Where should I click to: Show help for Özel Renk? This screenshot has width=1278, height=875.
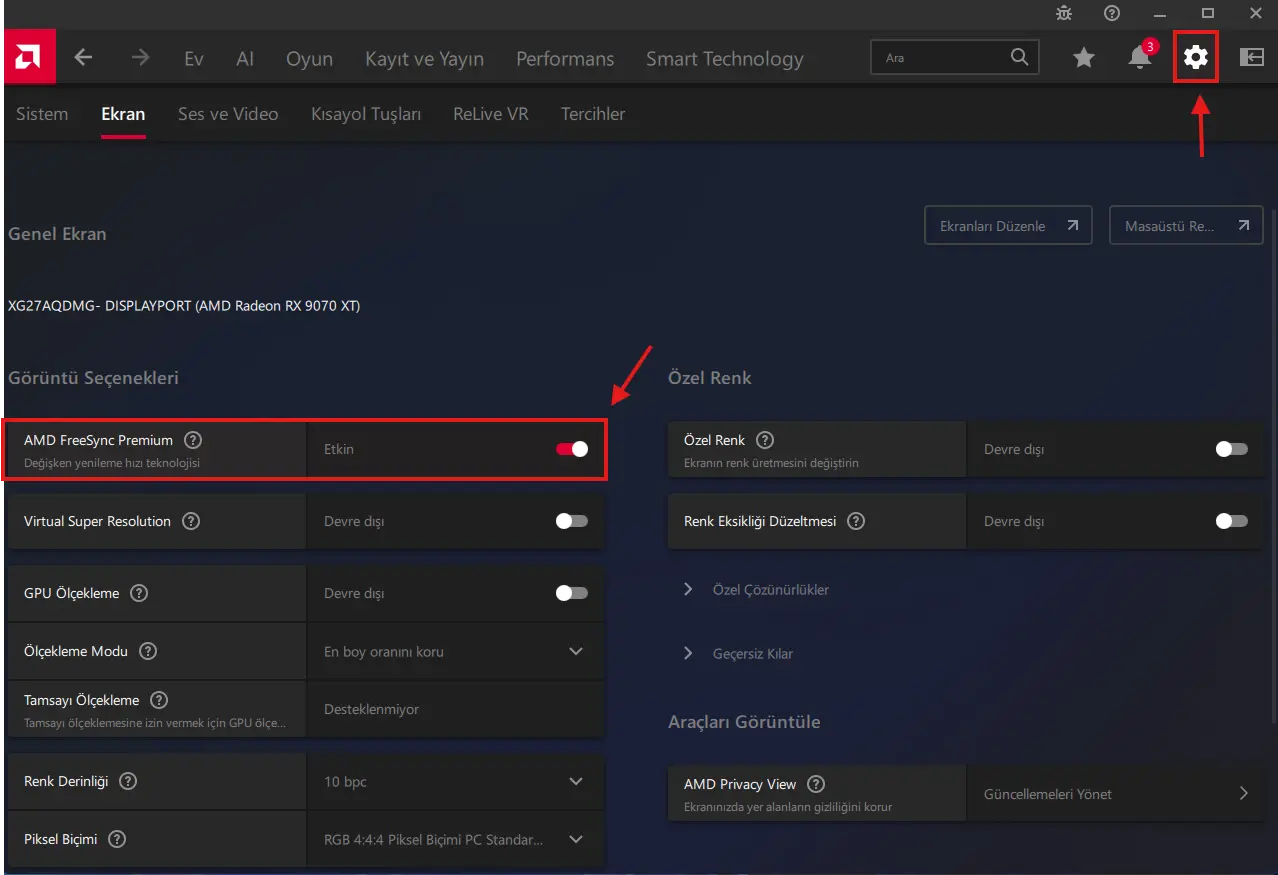pos(765,440)
